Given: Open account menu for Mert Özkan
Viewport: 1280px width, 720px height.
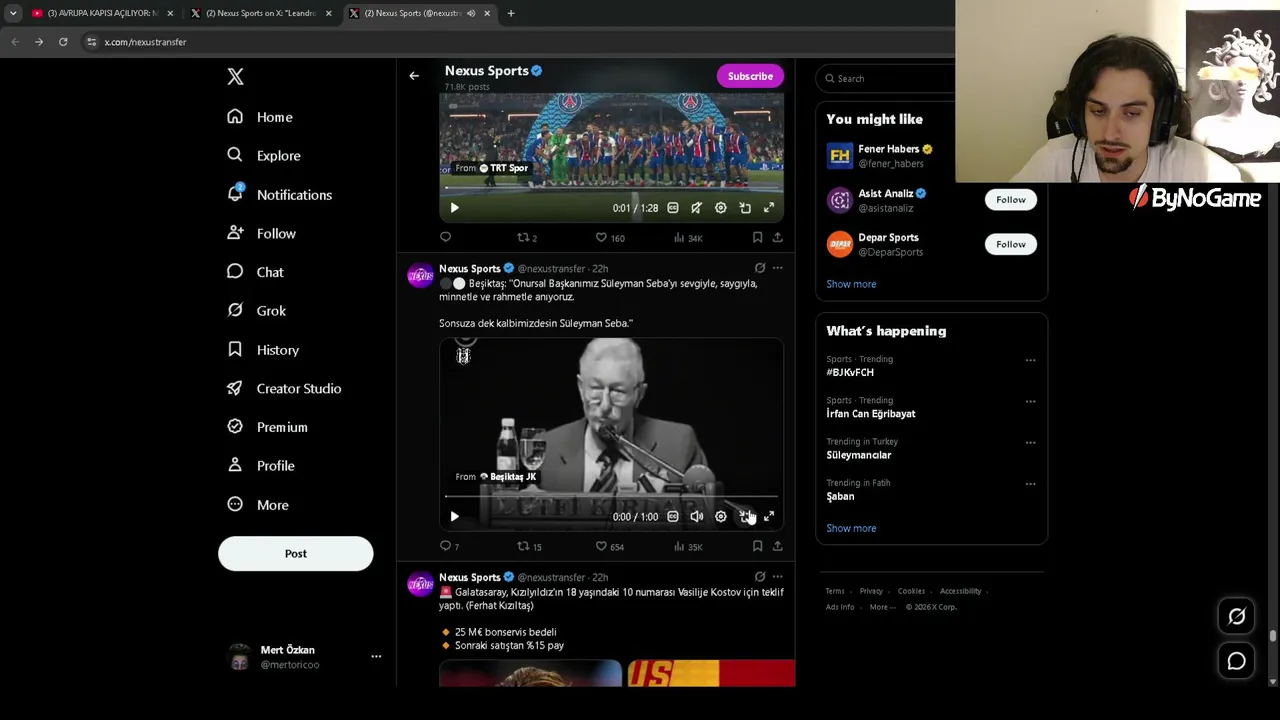Looking at the screenshot, I should (376, 657).
